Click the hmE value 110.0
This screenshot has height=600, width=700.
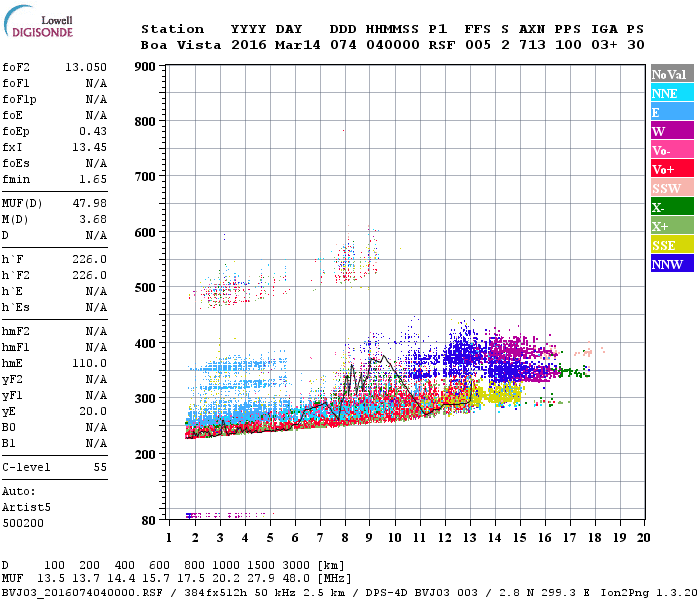(x=89, y=363)
